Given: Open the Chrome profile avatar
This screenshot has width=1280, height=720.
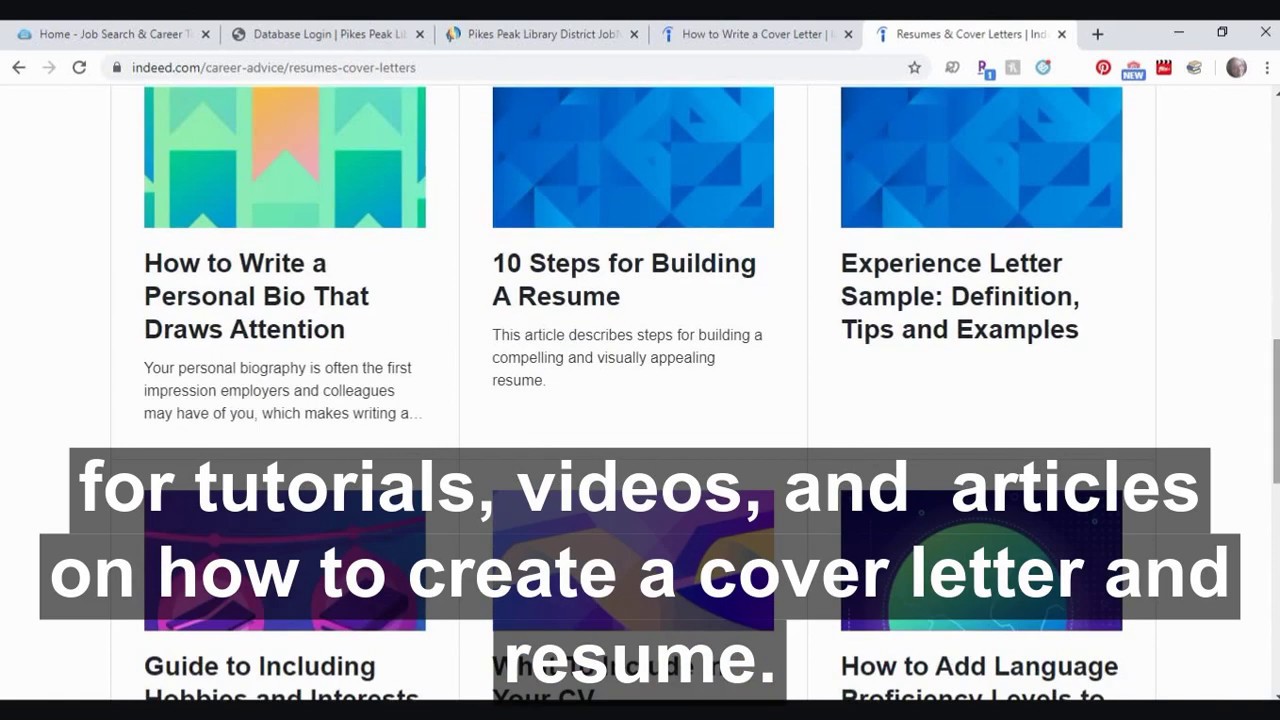Looking at the screenshot, I should [x=1236, y=67].
